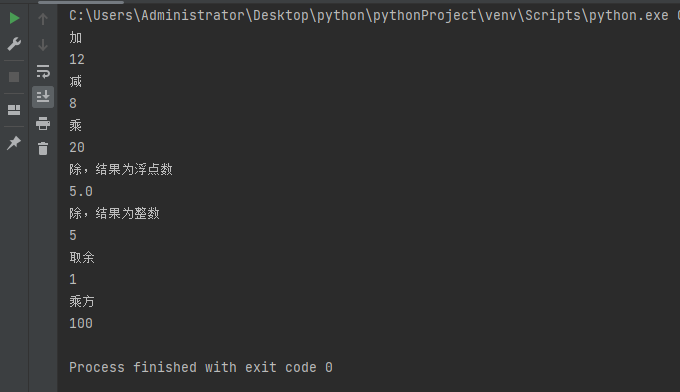Click the output text 5.0
Image resolution: width=680 pixels, height=392 pixels.
[x=81, y=191]
